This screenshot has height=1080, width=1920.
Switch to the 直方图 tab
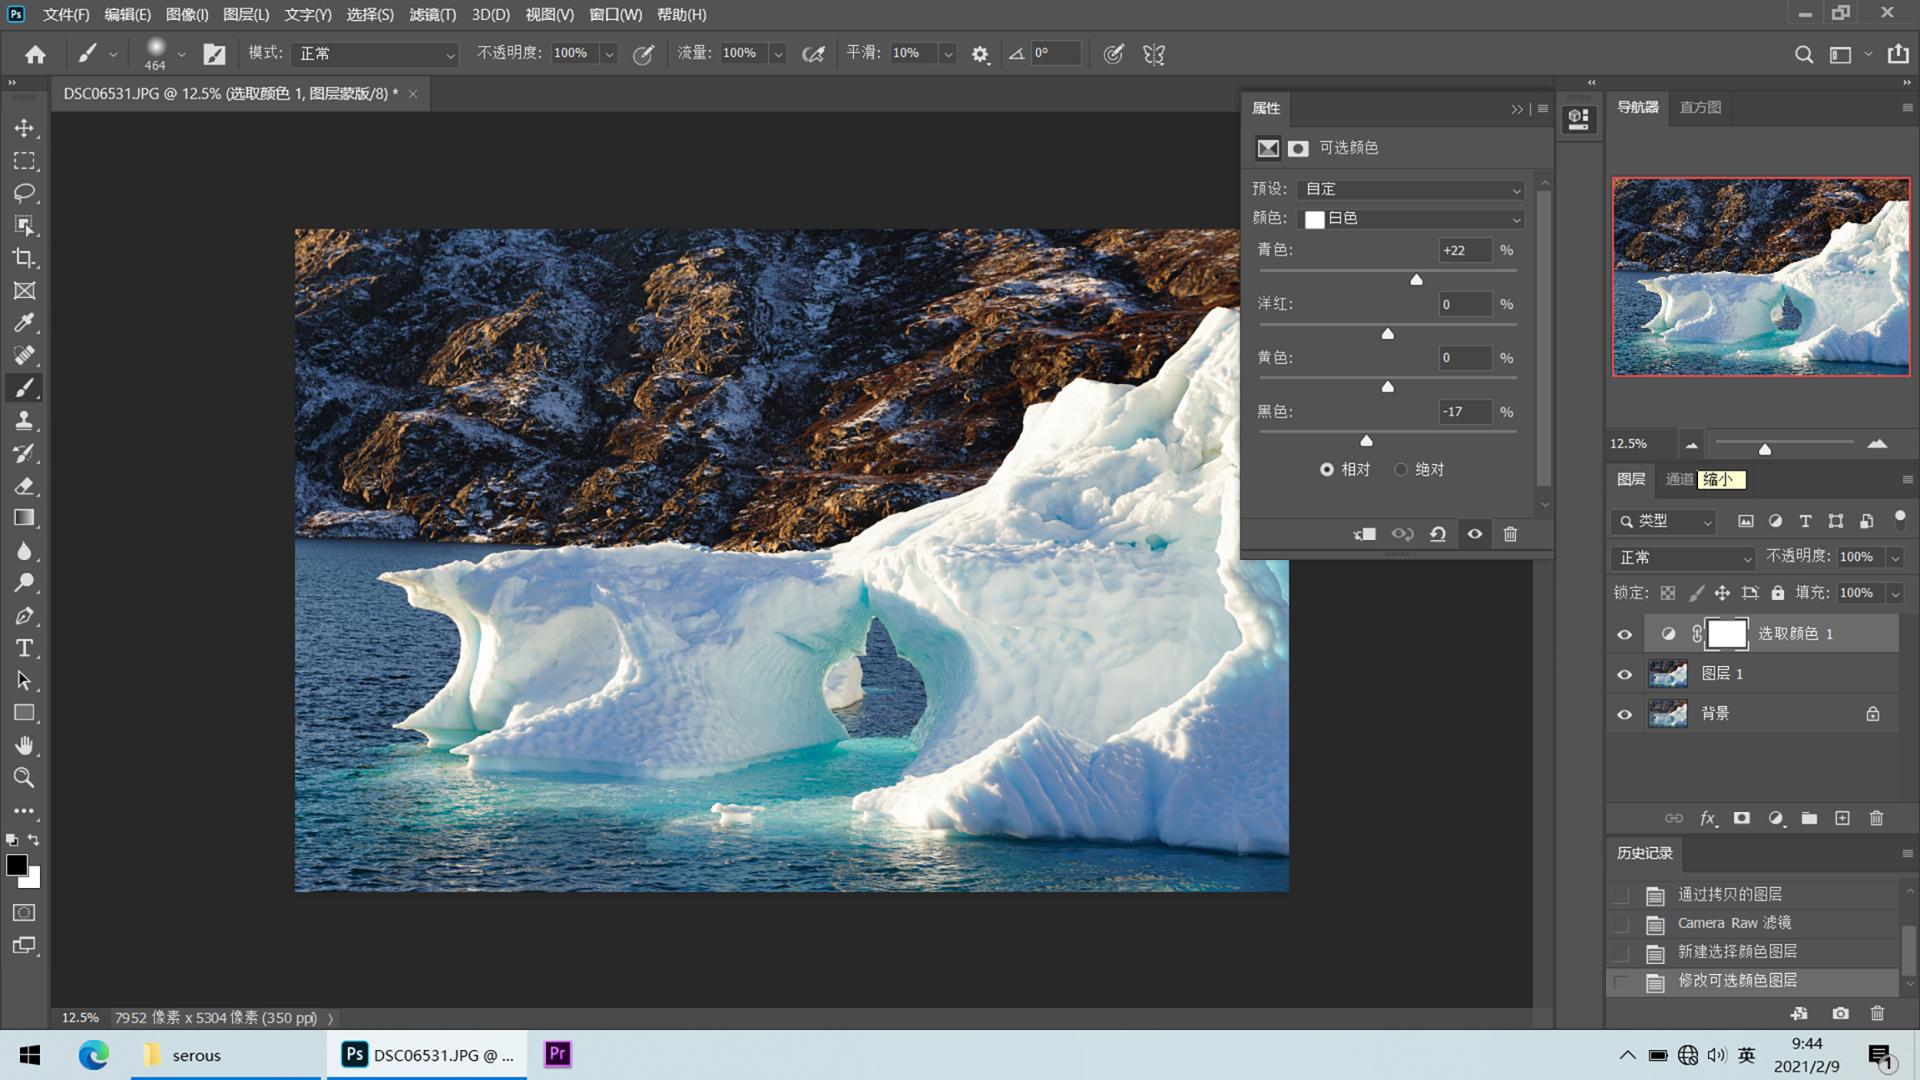[1700, 107]
